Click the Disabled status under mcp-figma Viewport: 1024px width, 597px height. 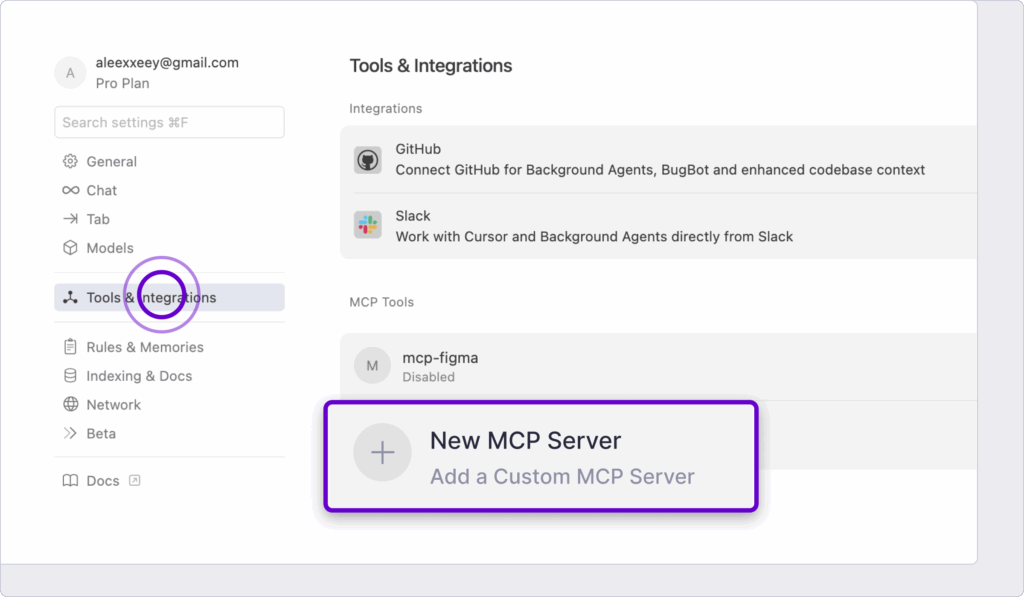coord(428,377)
